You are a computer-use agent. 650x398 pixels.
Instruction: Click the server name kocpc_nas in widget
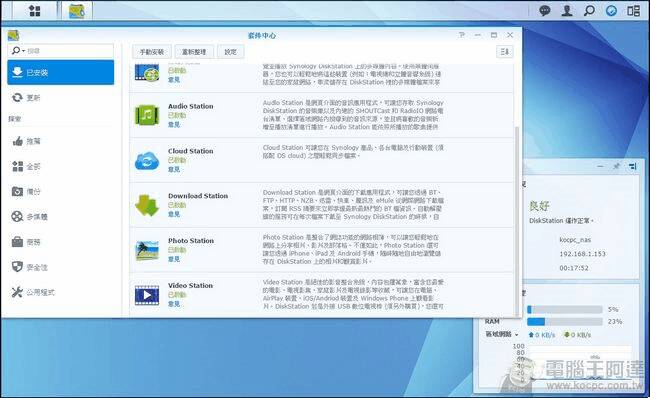pos(575,239)
